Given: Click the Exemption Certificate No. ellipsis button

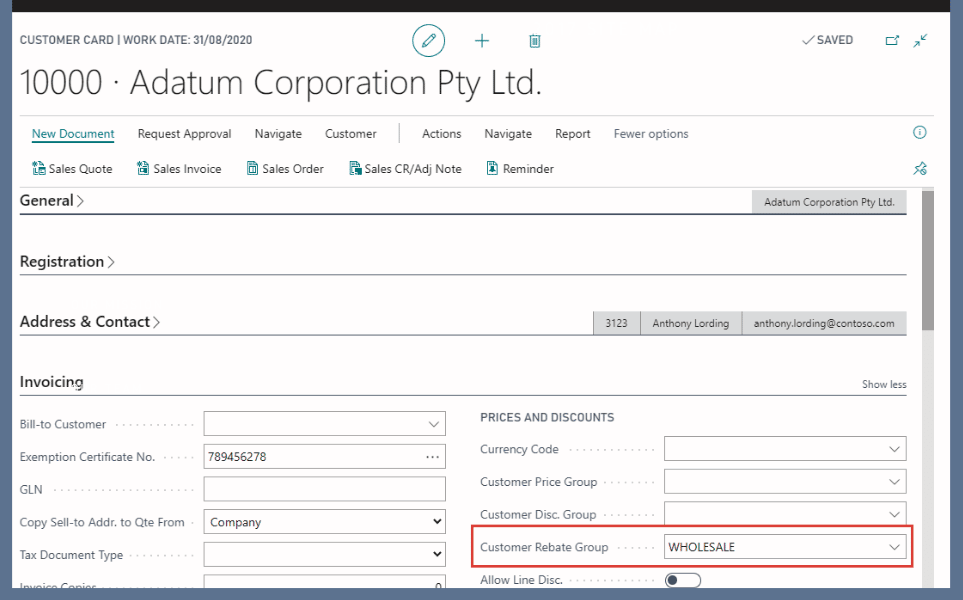Looking at the screenshot, I should click(x=432, y=457).
